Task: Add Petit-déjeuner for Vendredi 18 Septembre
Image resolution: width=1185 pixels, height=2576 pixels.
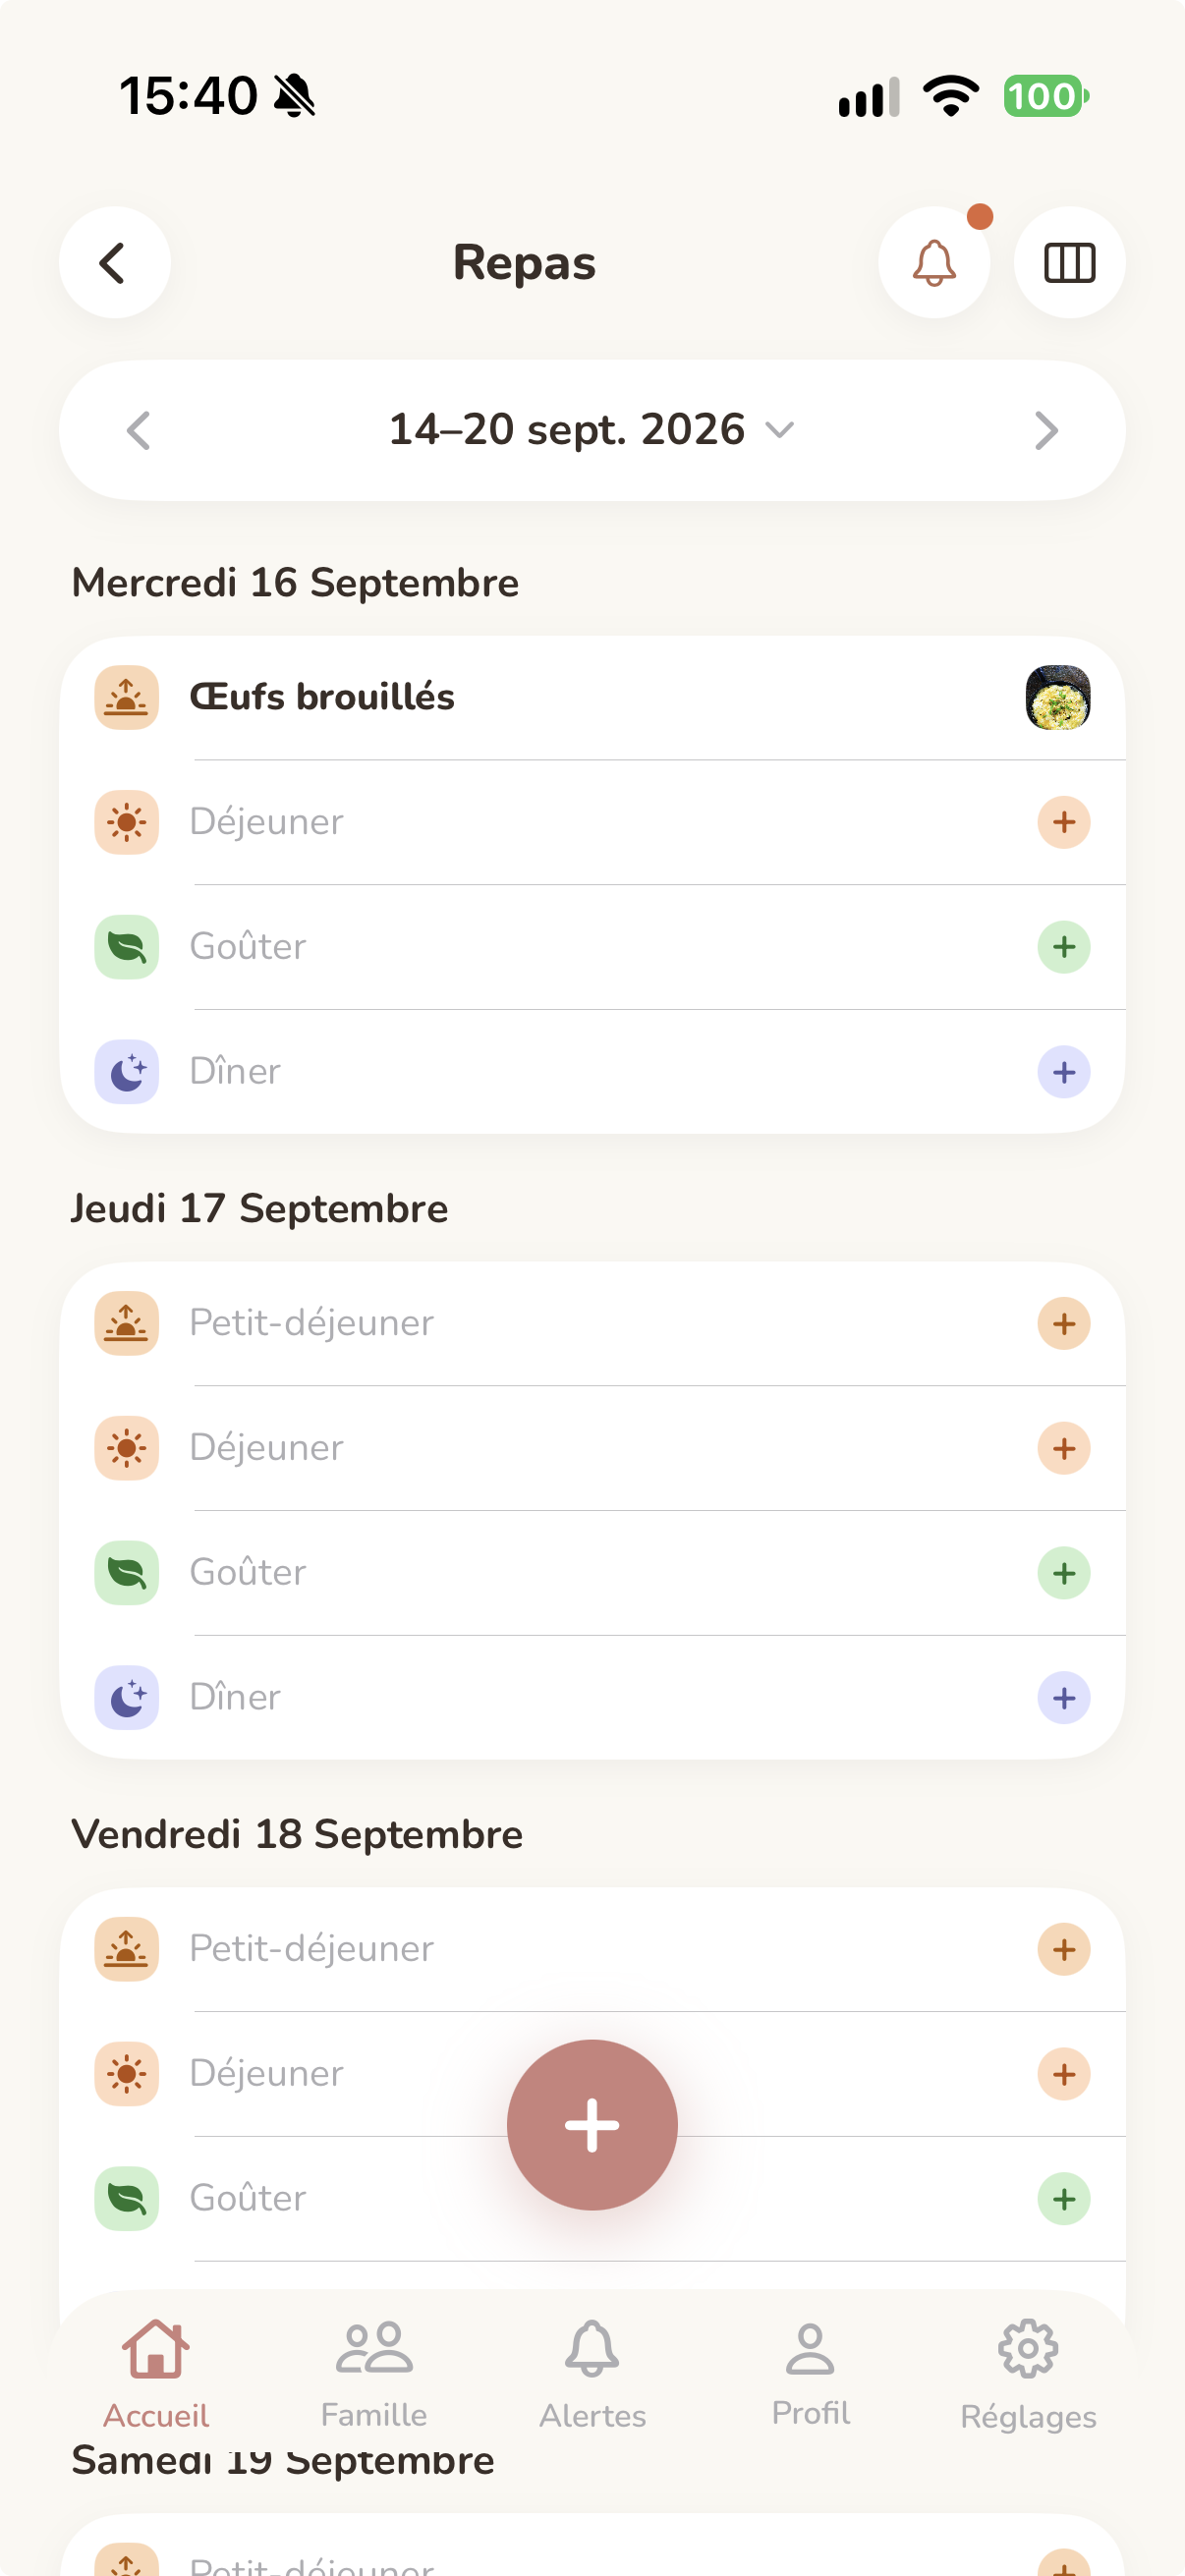Action: click(x=1063, y=1949)
